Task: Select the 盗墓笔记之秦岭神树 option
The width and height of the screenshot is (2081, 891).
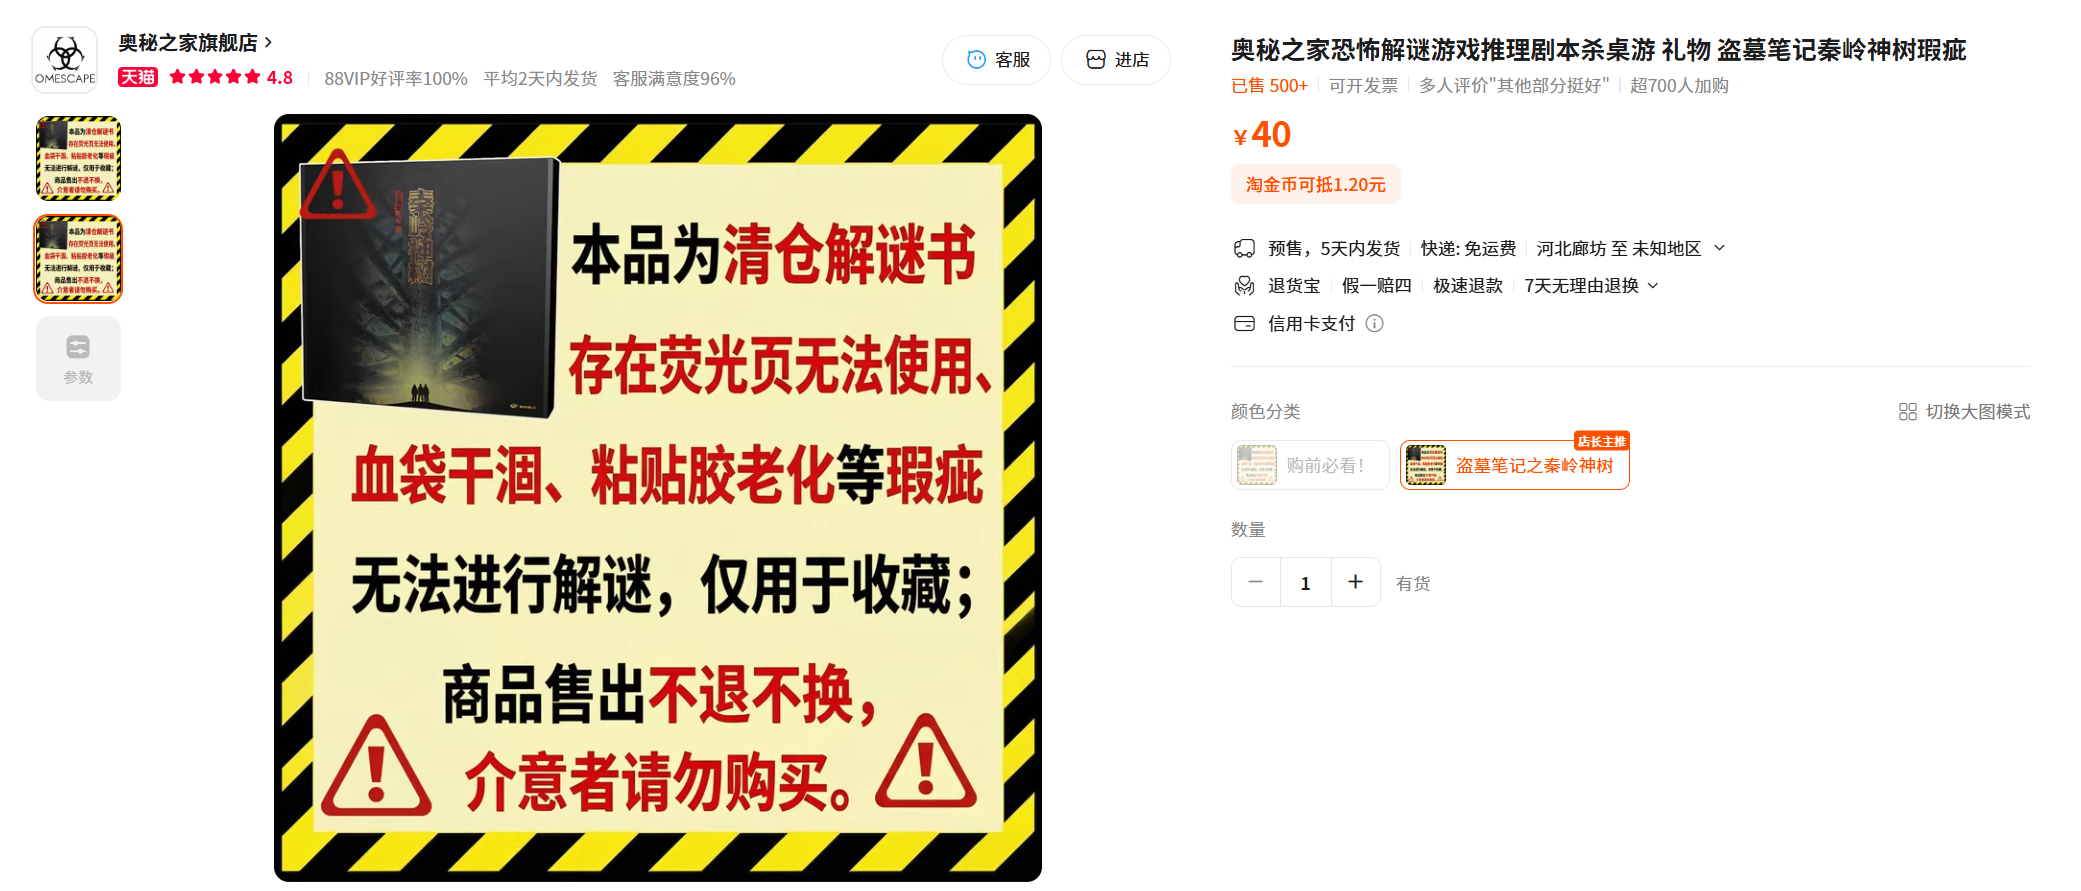Action: (x=1514, y=465)
